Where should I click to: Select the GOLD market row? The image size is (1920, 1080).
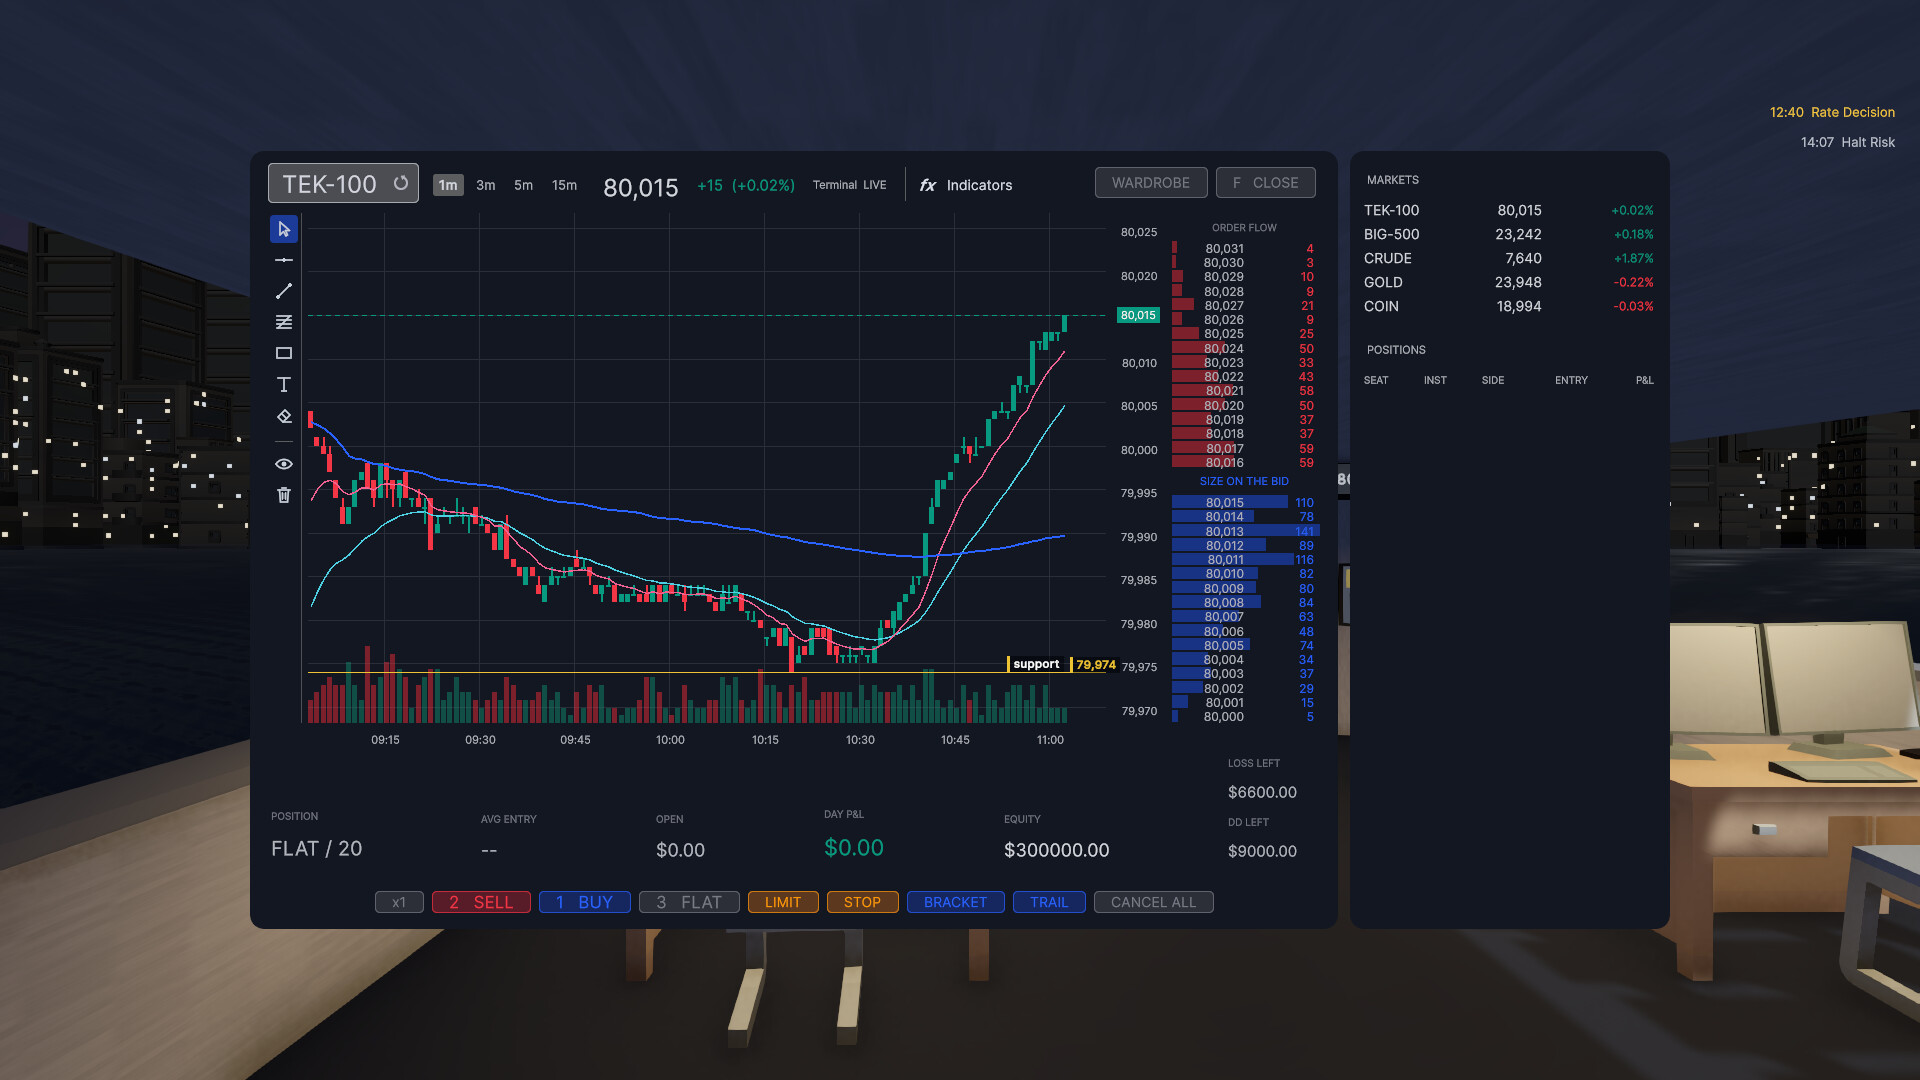pyautogui.click(x=1509, y=282)
